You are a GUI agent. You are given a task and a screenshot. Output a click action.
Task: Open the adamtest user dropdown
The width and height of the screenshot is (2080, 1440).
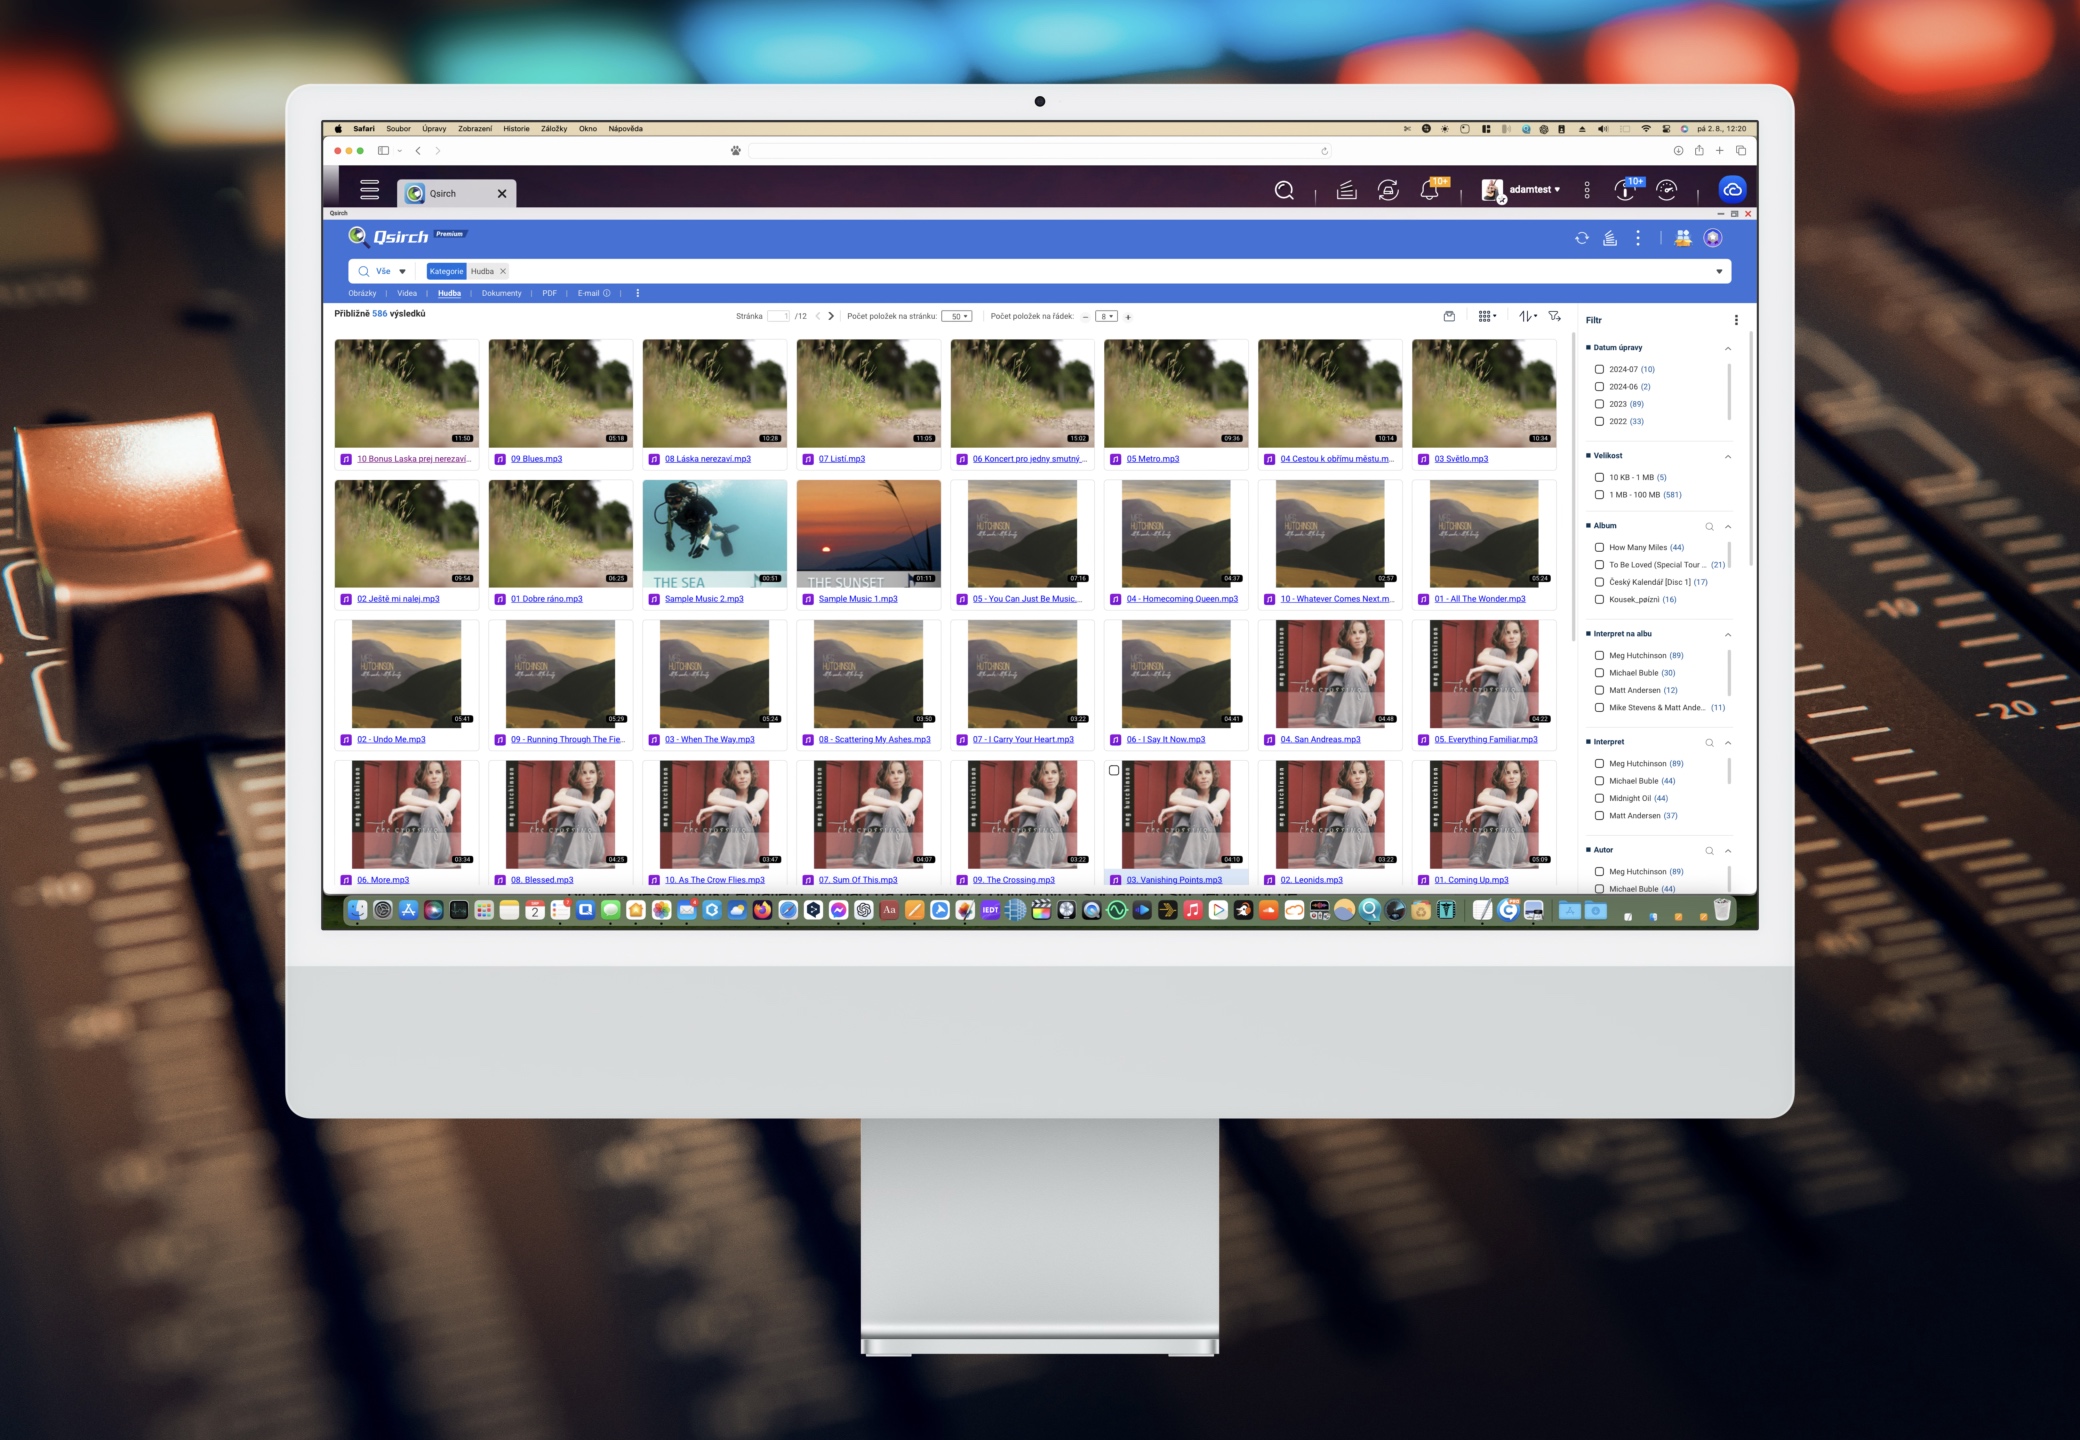coord(1534,189)
